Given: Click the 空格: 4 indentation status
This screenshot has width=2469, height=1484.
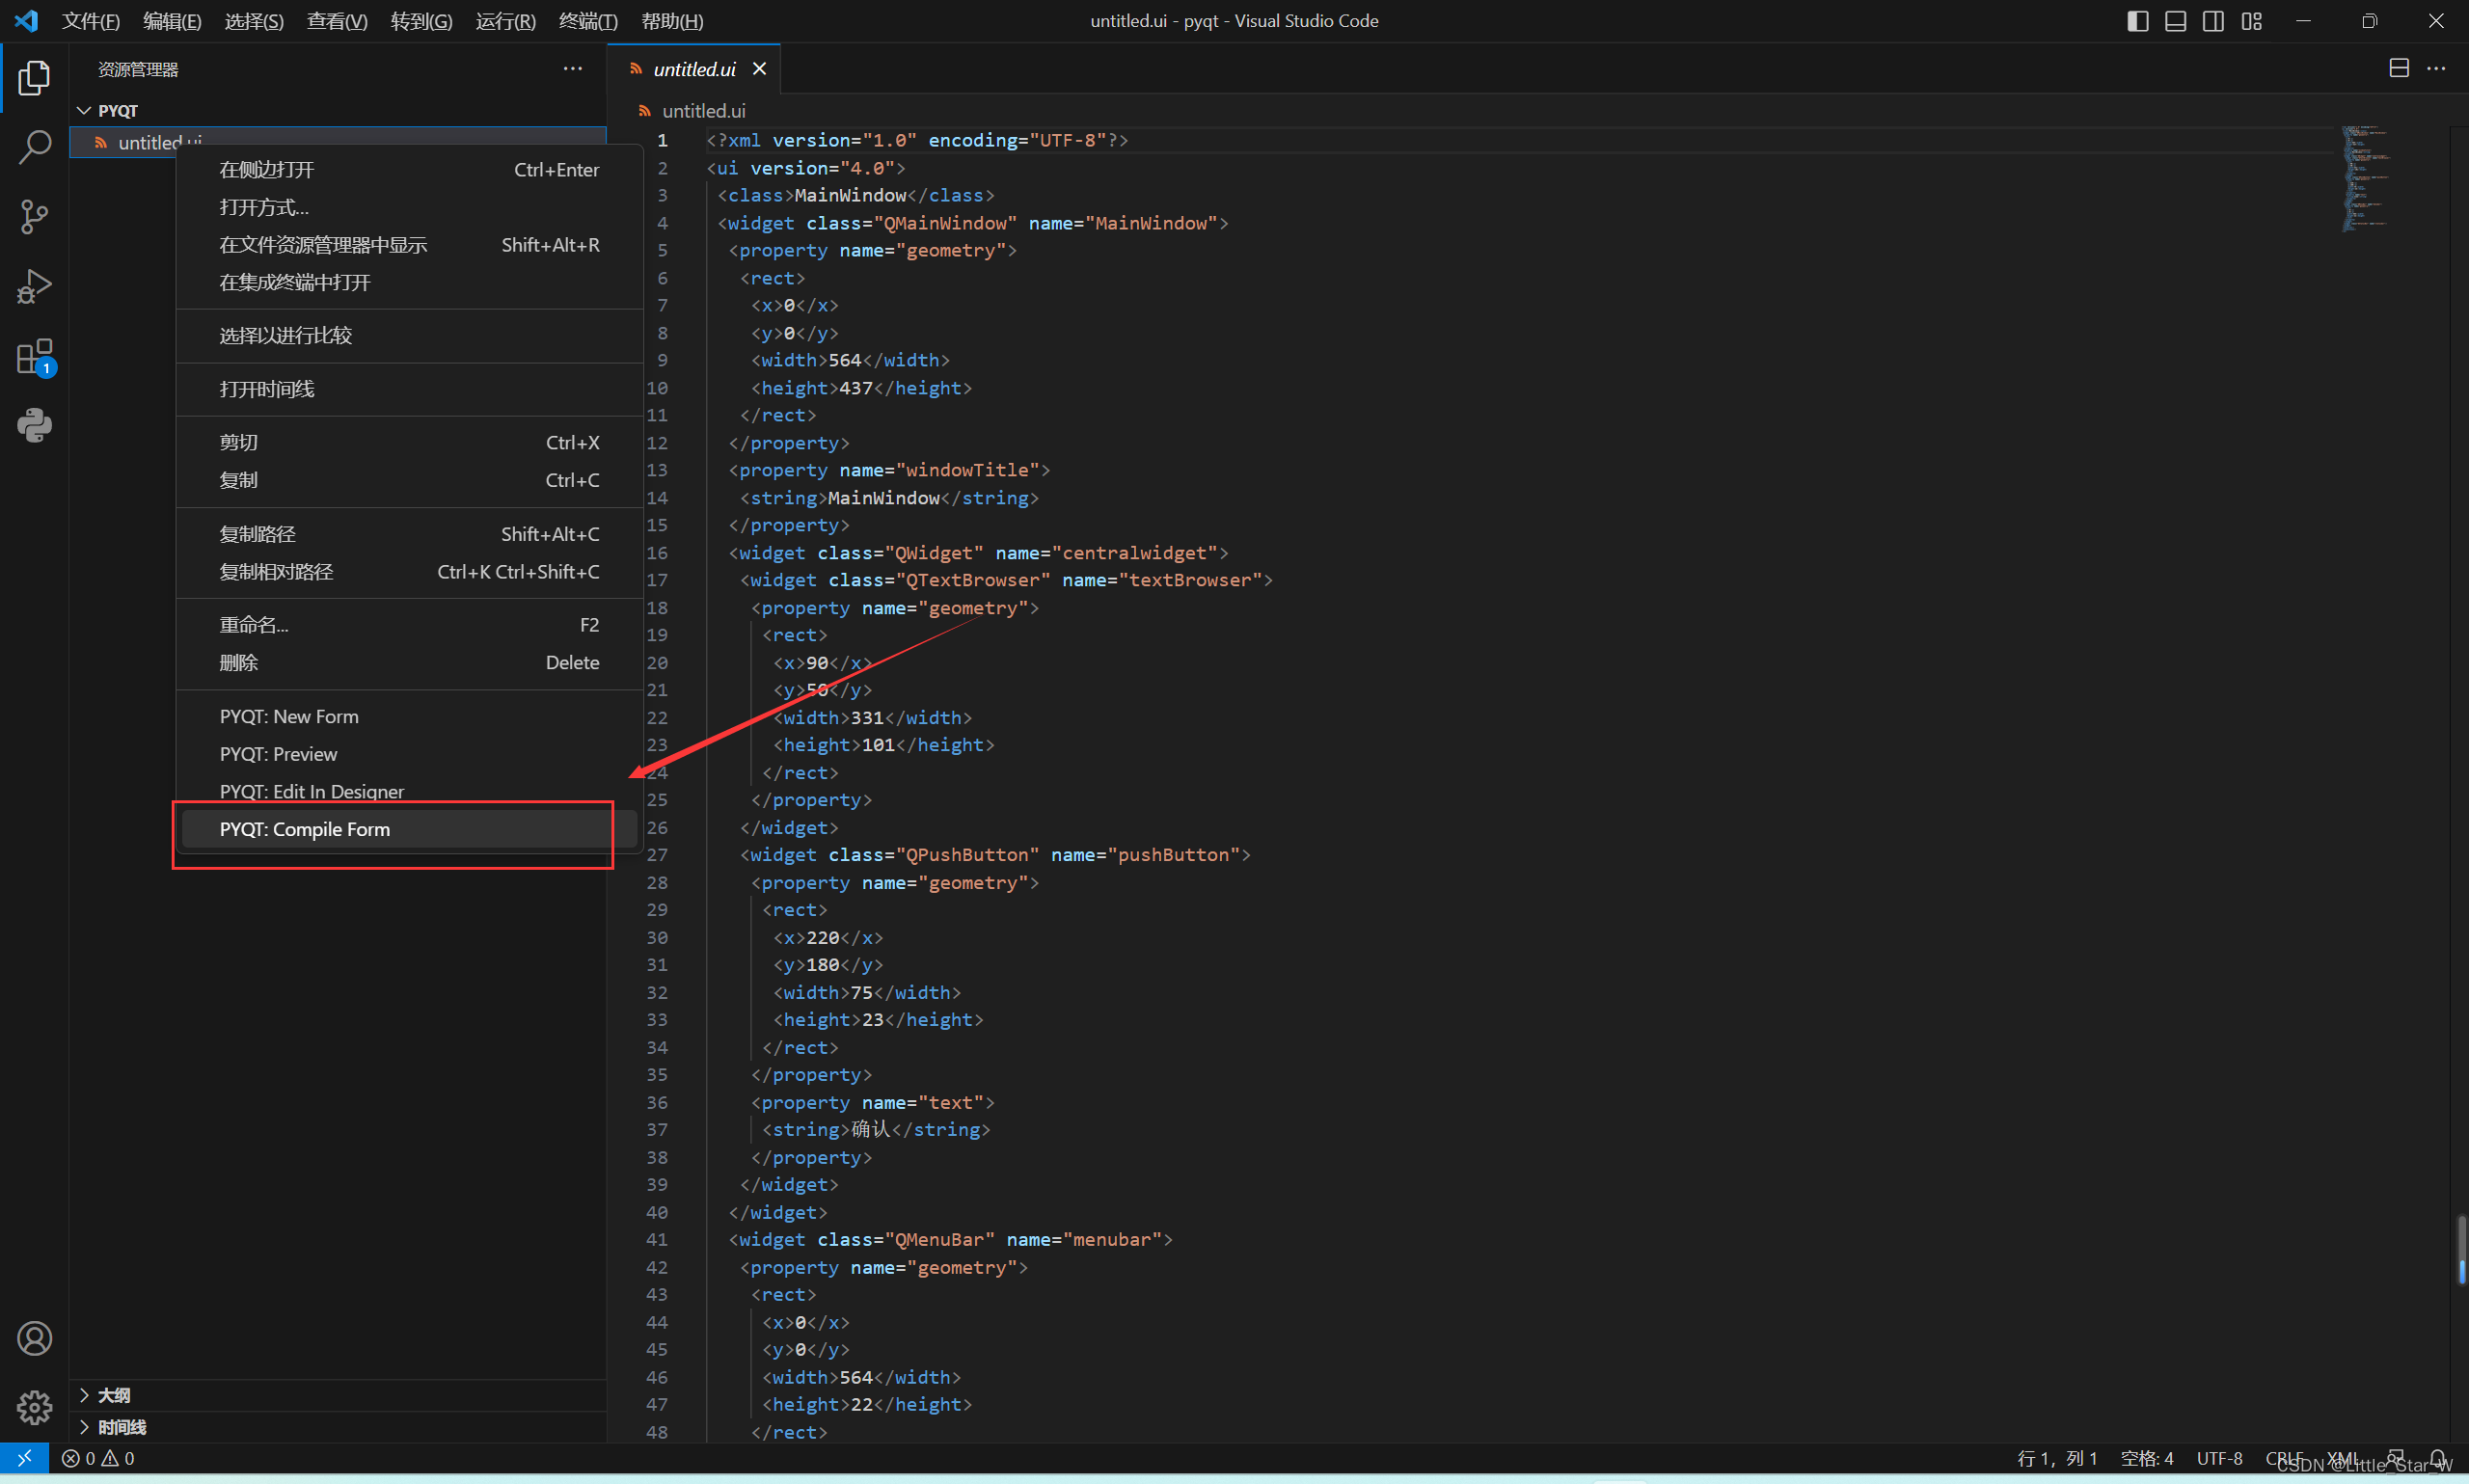Looking at the screenshot, I should click(x=2146, y=1458).
